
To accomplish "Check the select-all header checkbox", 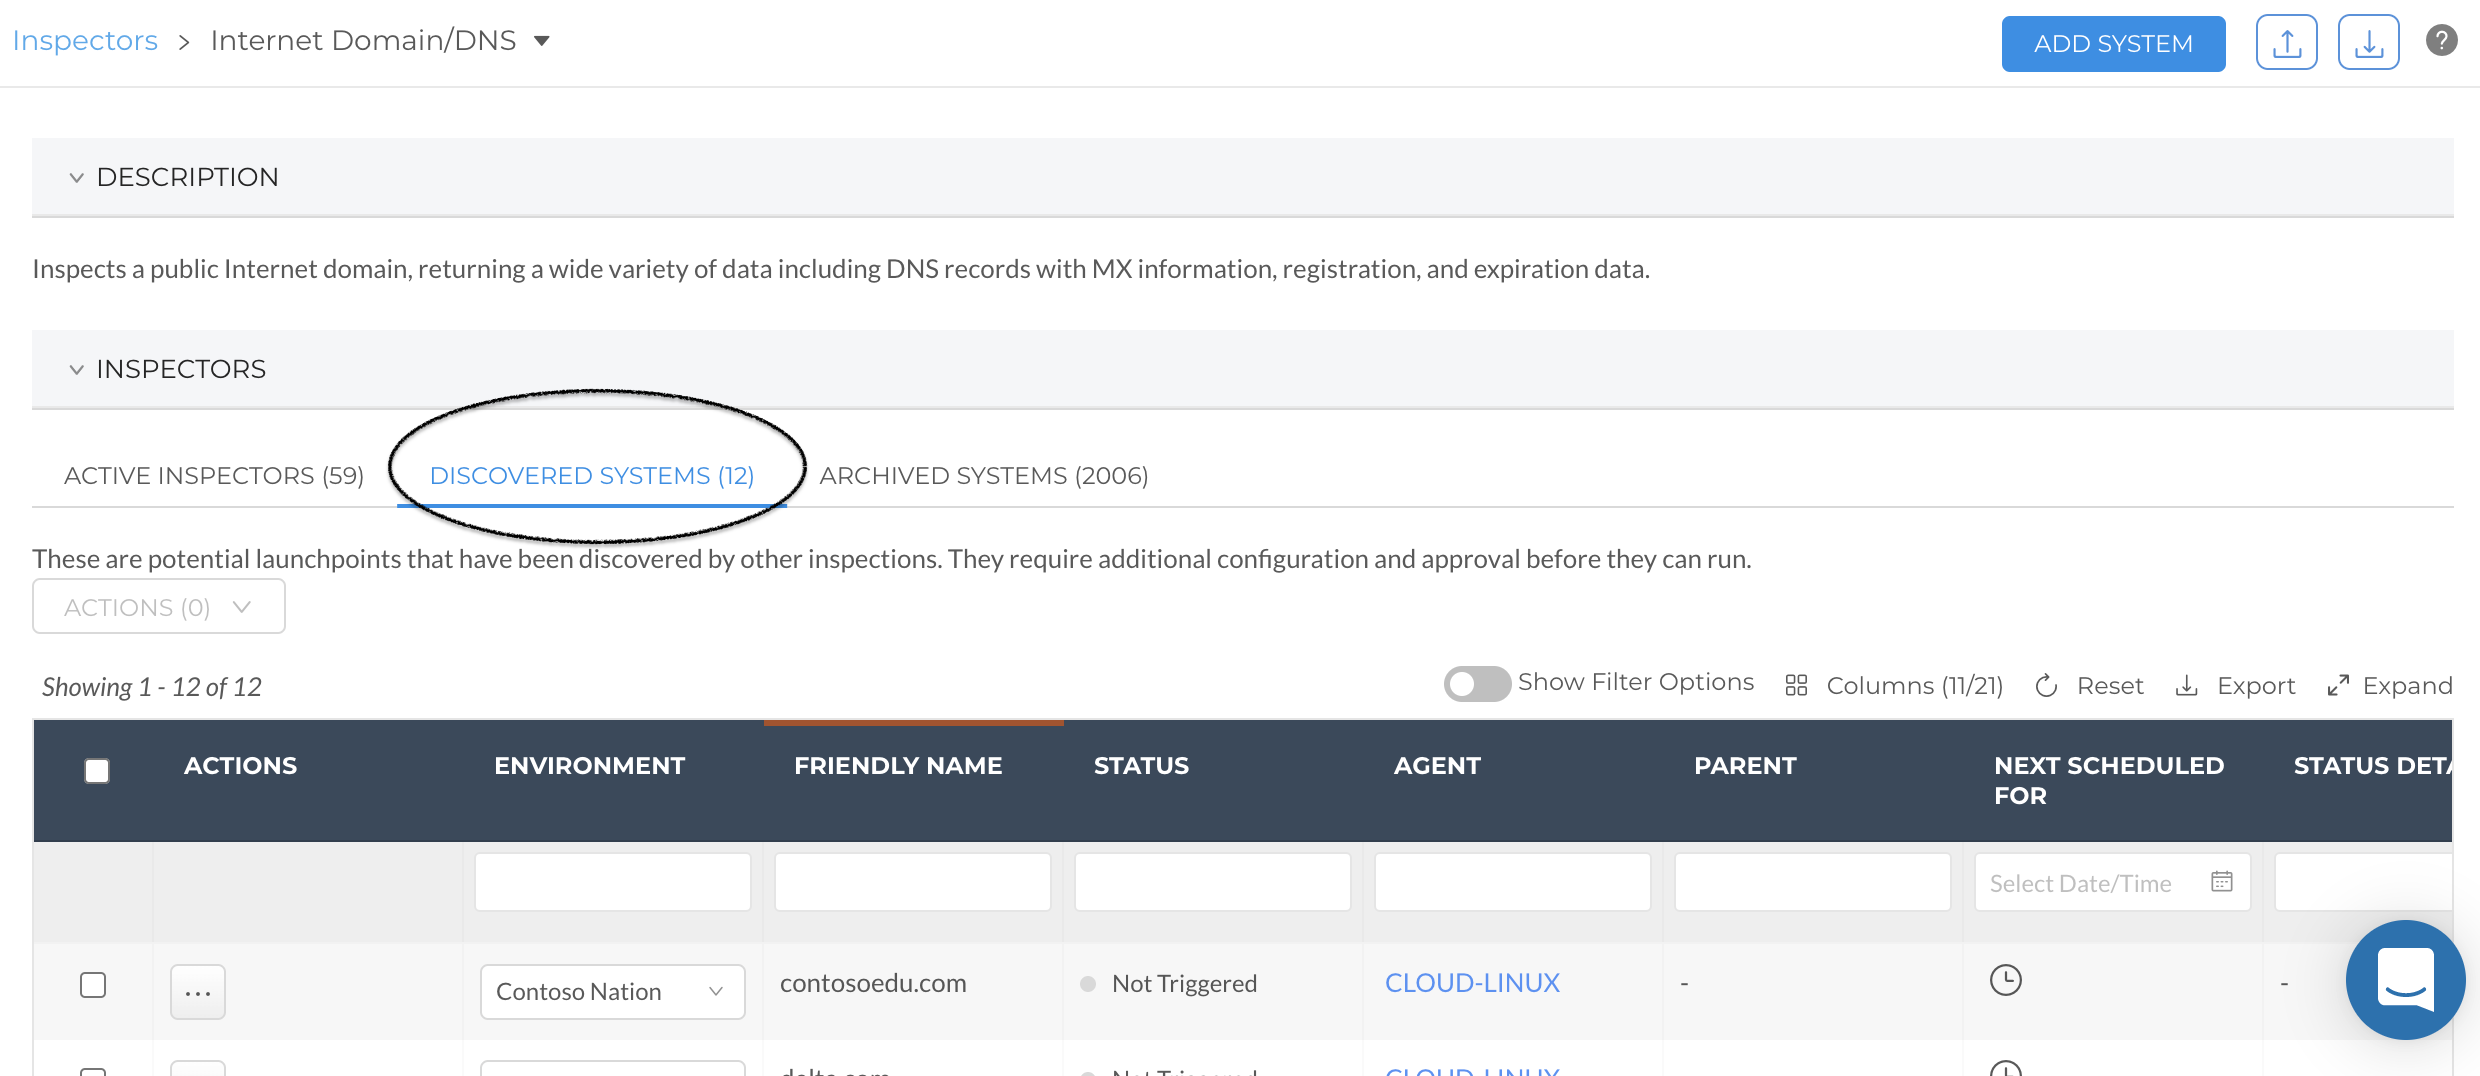I will tap(97, 771).
